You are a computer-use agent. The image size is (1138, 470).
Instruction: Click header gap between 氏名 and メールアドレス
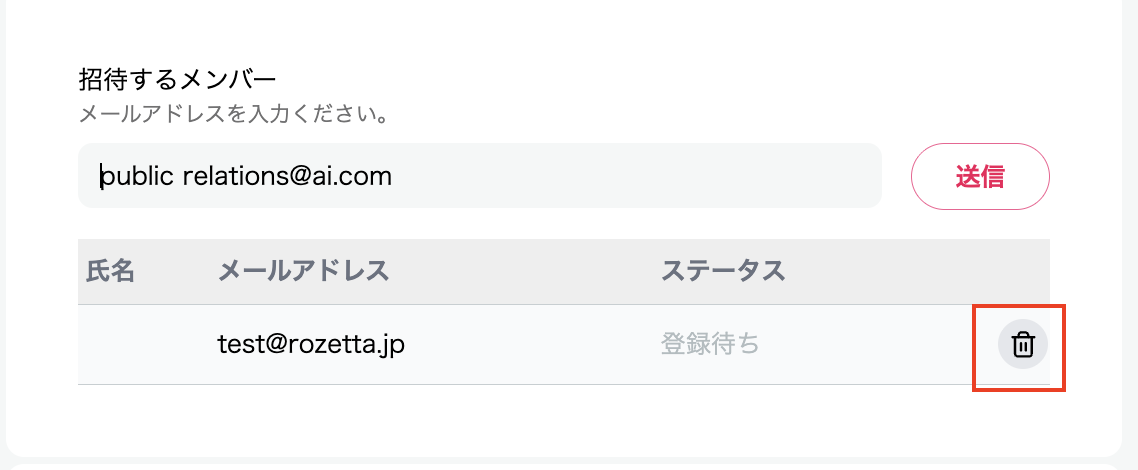(x=176, y=271)
